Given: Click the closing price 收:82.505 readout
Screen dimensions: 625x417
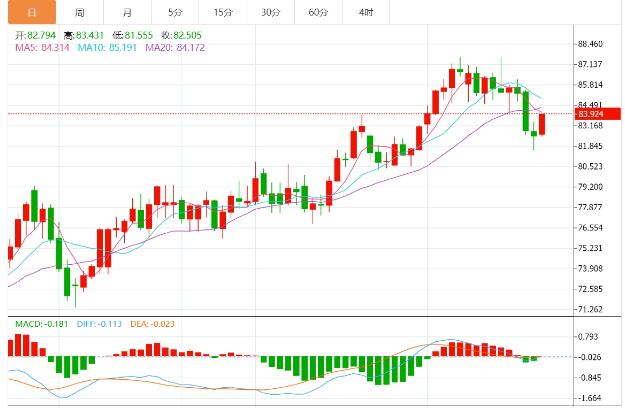Looking at the screenshot, I should 190,34.
